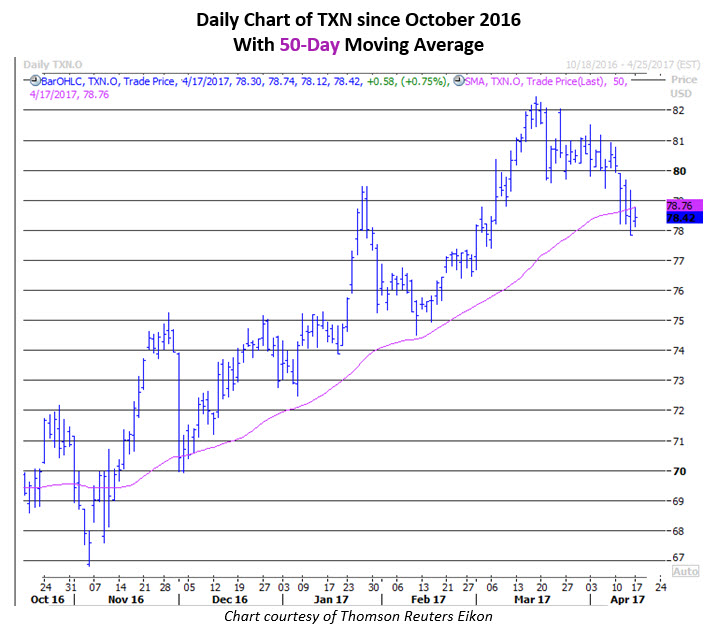Click the Dec 16 month label
Viewport: 711px width, 629px height.
230,600
